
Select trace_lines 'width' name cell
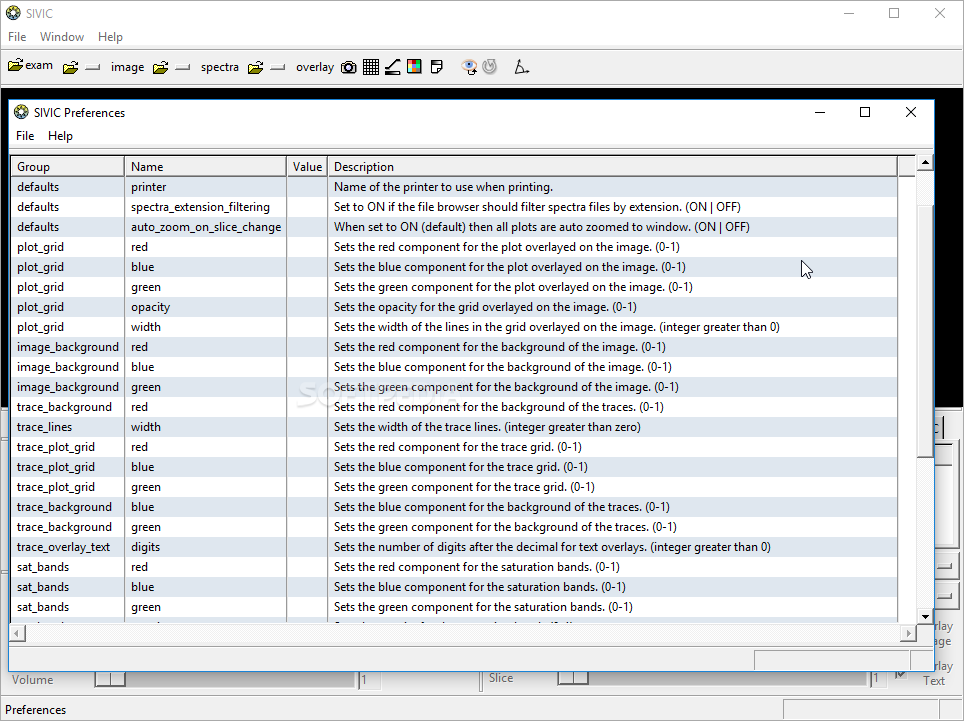tap(205, 427)
